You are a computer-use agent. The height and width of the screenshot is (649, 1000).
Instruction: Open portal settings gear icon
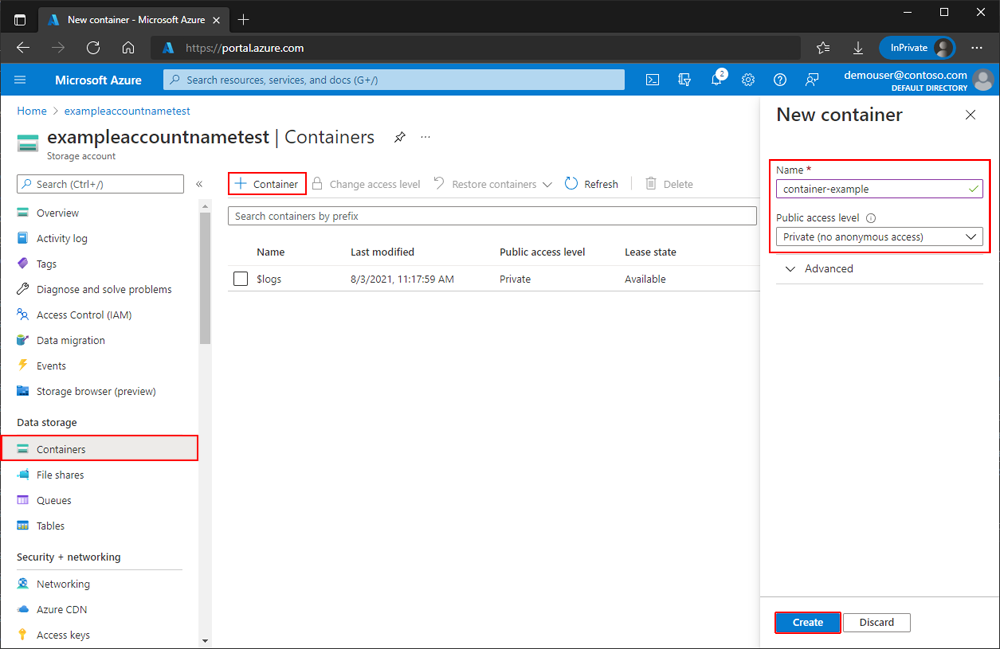pyautogui.click(x=748, y=80)
